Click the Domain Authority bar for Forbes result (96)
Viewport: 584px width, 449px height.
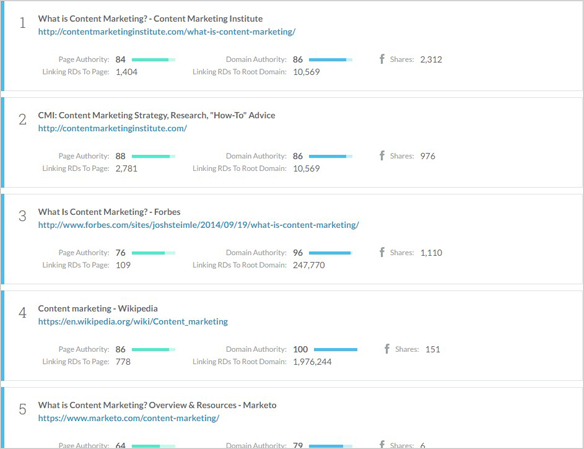330,253
